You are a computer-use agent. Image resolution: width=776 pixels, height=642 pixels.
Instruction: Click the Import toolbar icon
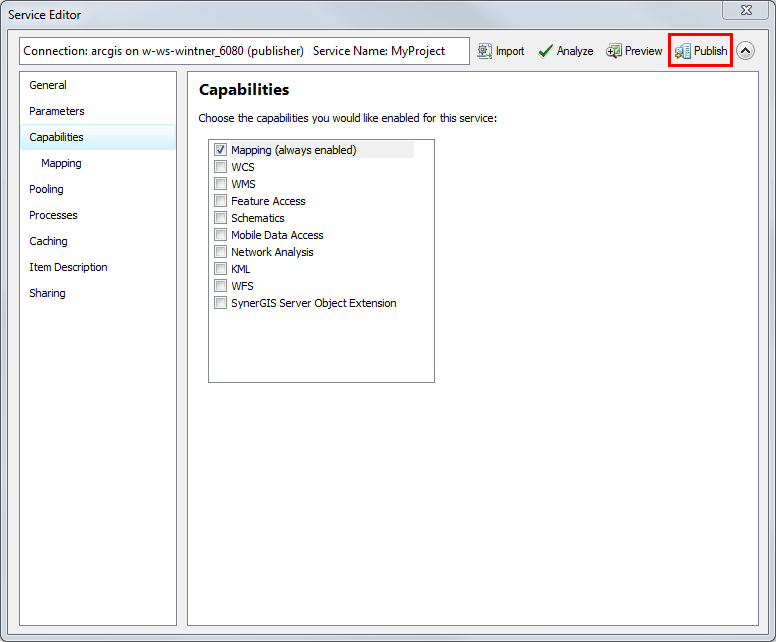[485, 51]
